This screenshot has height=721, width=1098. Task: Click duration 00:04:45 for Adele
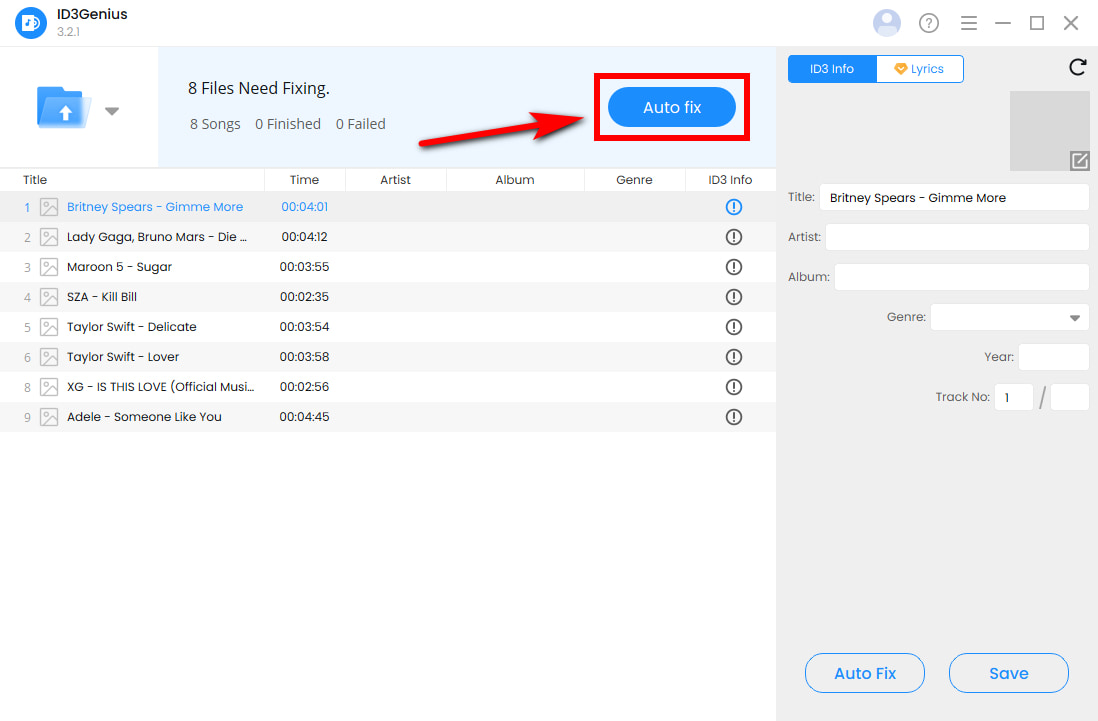pos(304,417)
